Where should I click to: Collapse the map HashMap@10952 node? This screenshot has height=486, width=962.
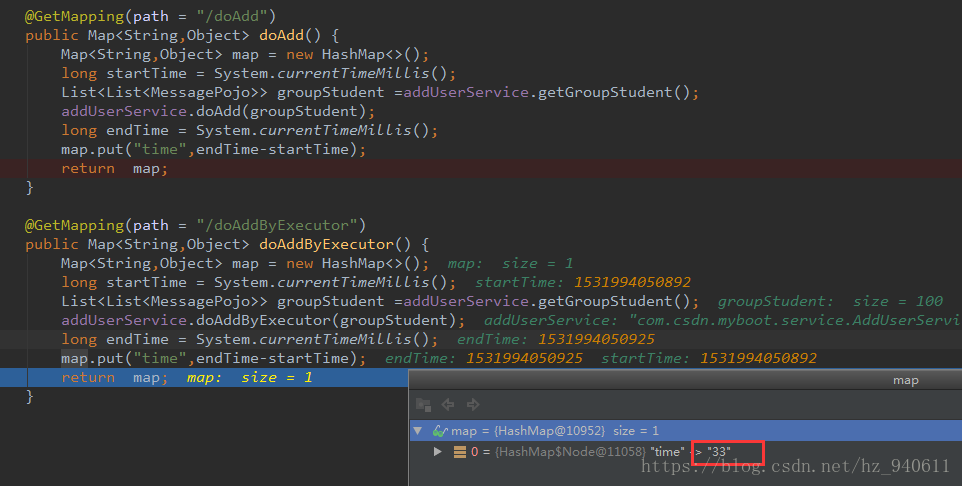[x=418, y=431]
